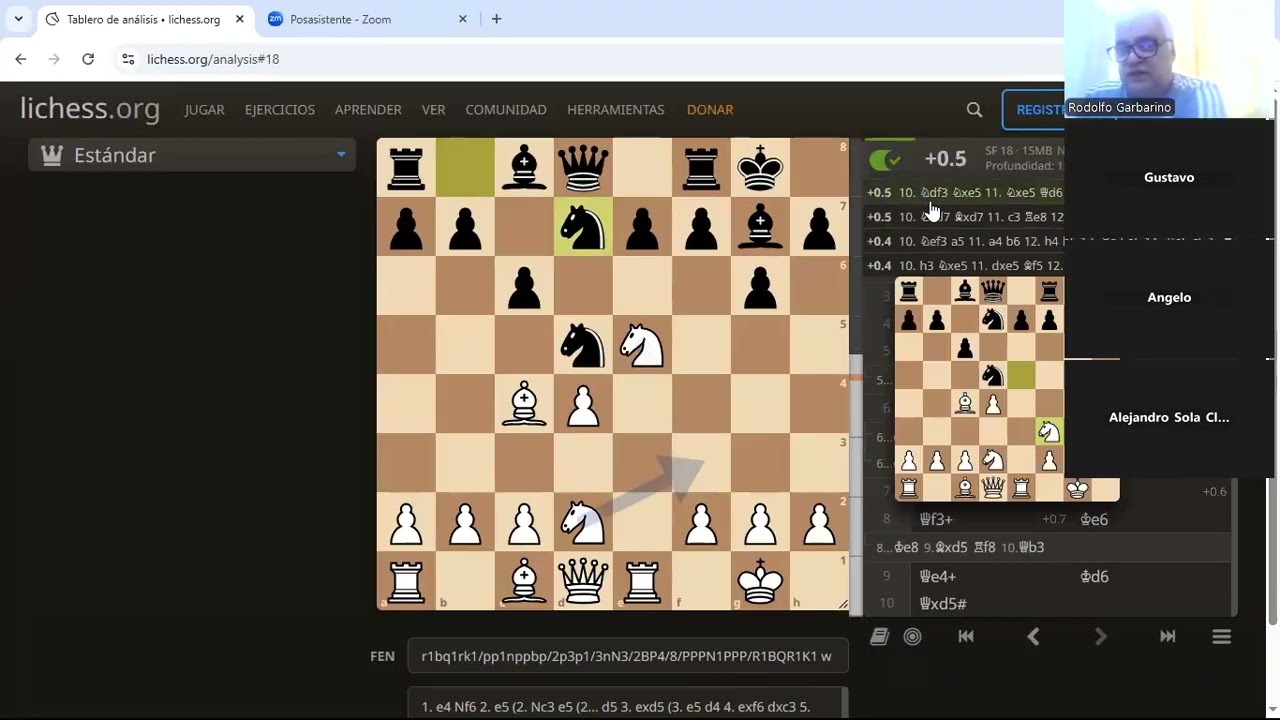The height and width of the screenshot is (720, 1280).
Task: Select the black bishop on g7
Action: pos(760,227)
